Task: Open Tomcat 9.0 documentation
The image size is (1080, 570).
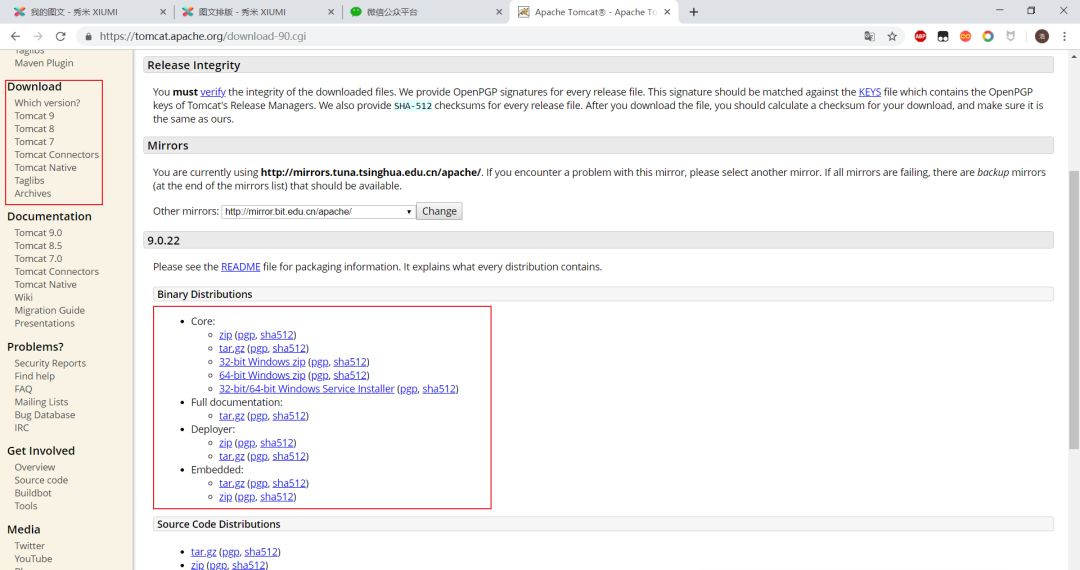Action: coord(38,233)
